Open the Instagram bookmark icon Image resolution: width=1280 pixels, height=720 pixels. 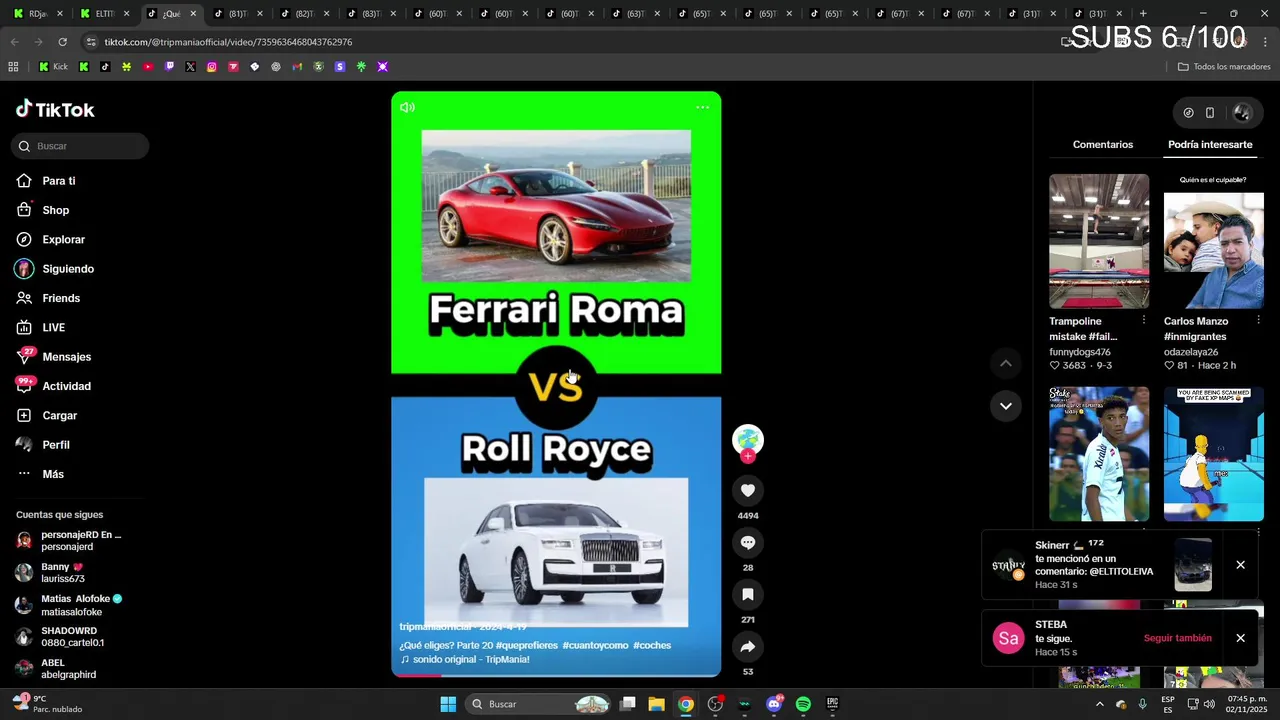[x=212, y=67]
